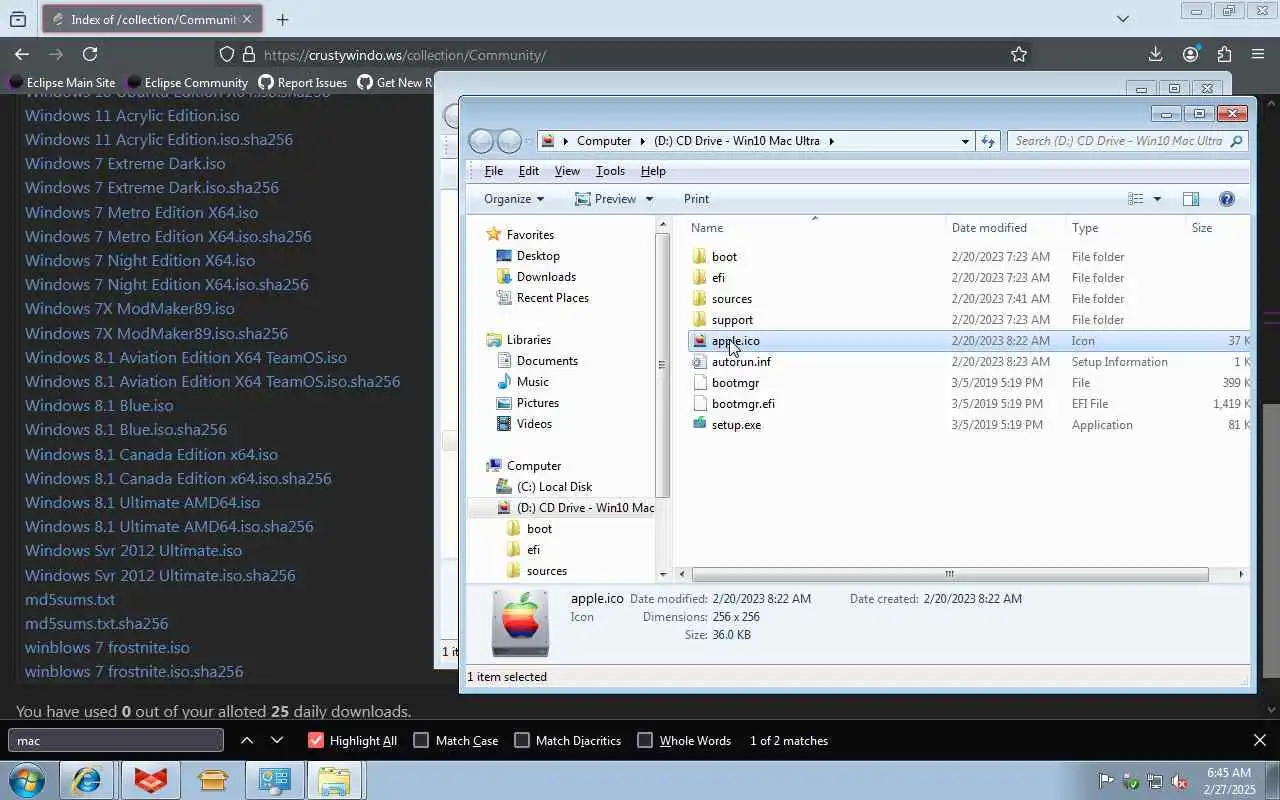Select Downloads in Favorites

coord(546,277)
